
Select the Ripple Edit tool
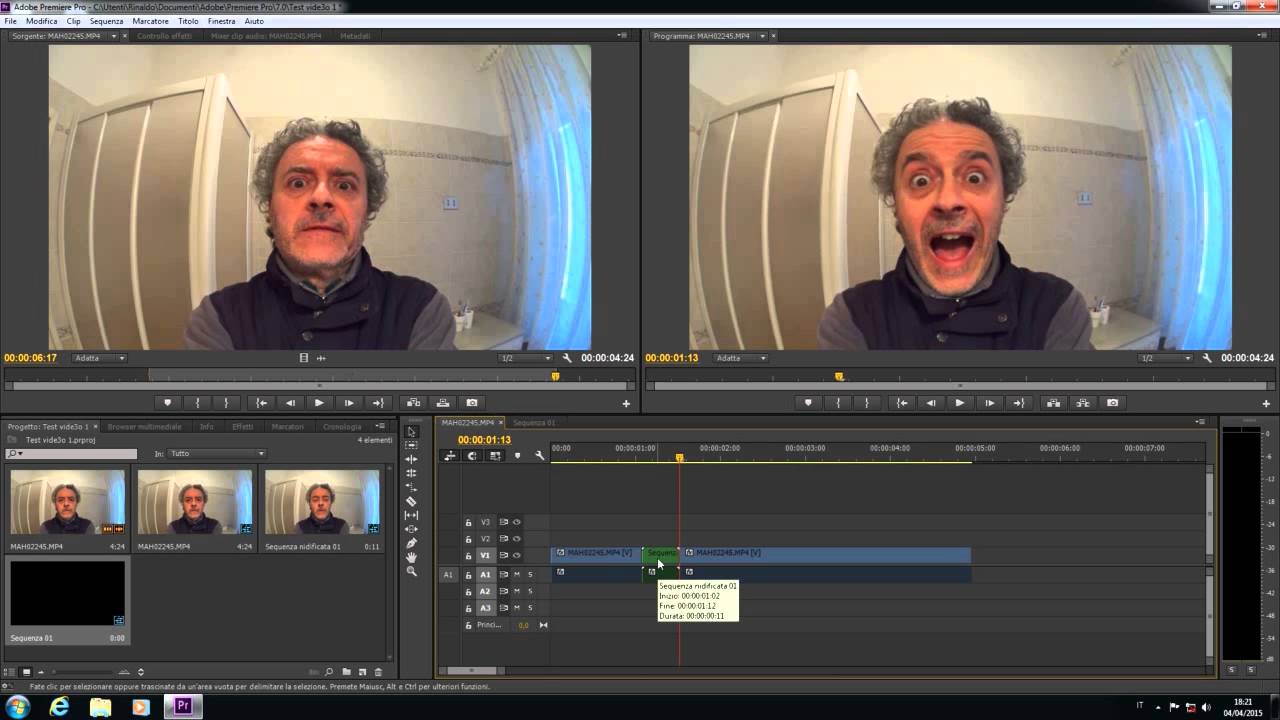click(x=411, y=459)
